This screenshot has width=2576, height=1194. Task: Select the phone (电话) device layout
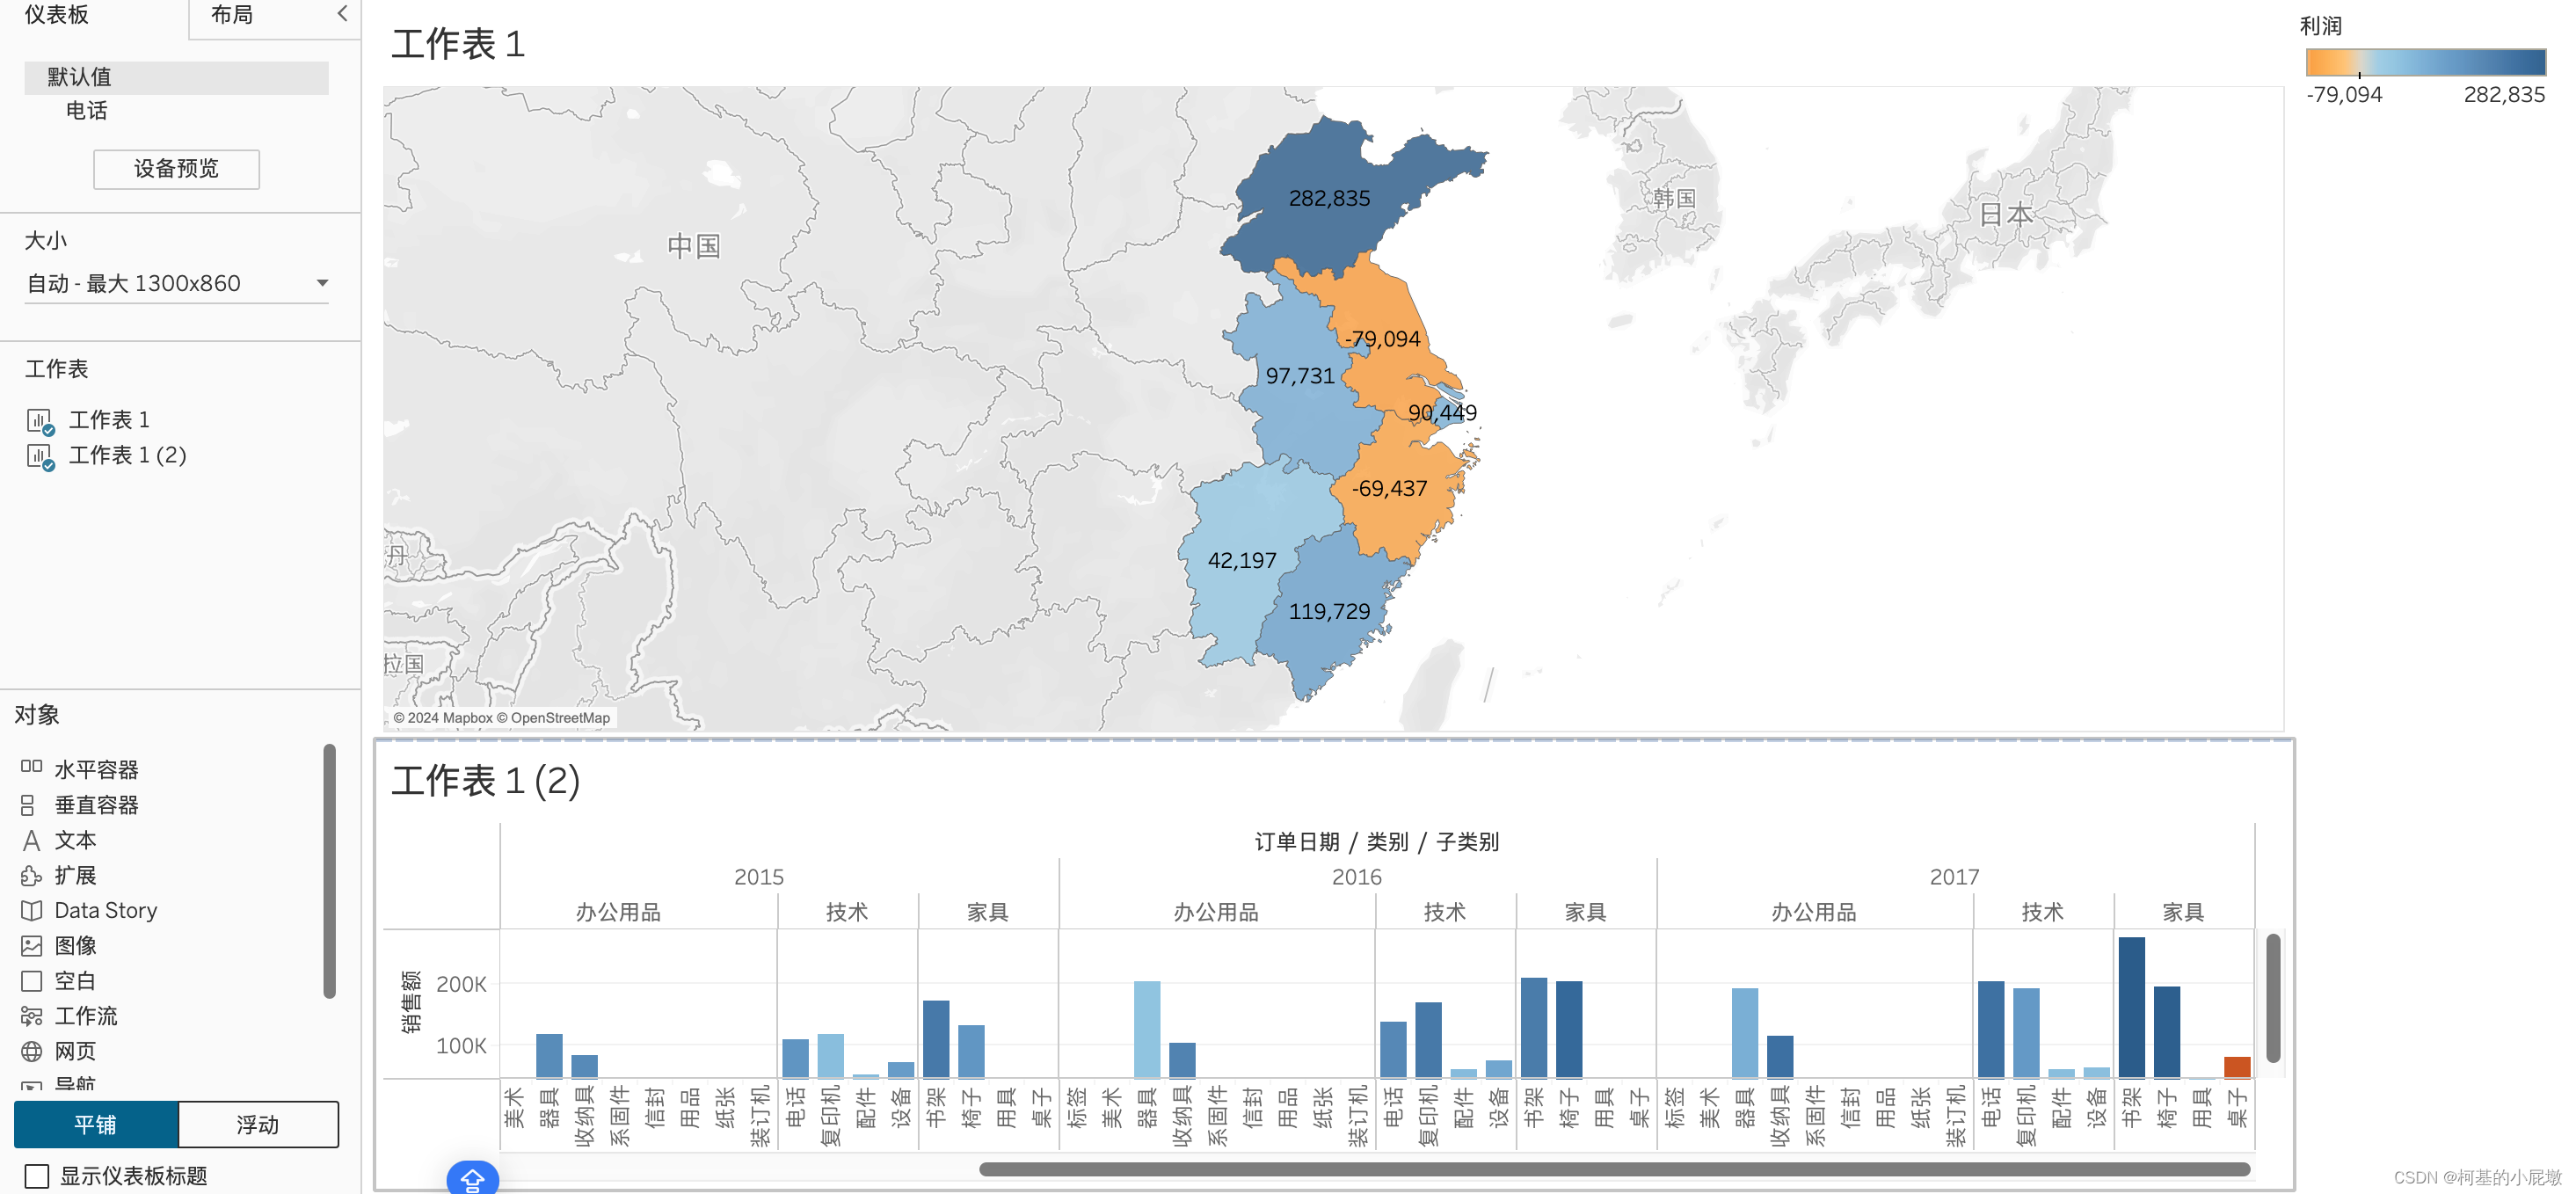pos(87,111)
